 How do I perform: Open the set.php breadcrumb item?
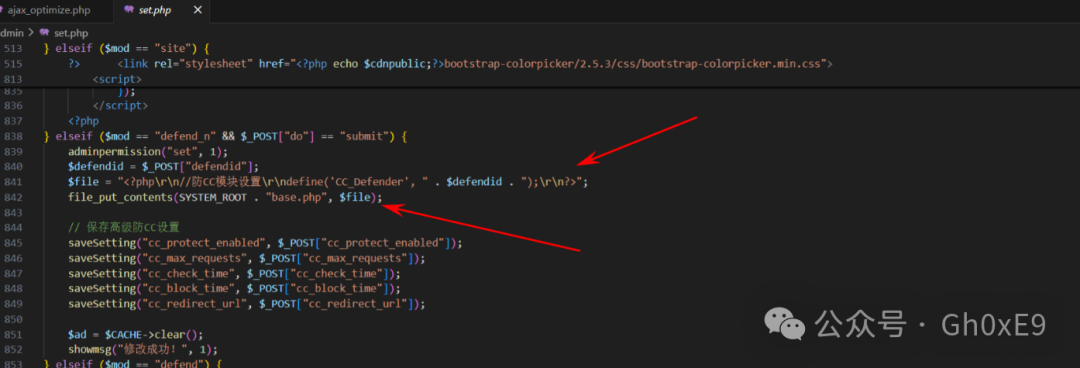coord(71,32)
